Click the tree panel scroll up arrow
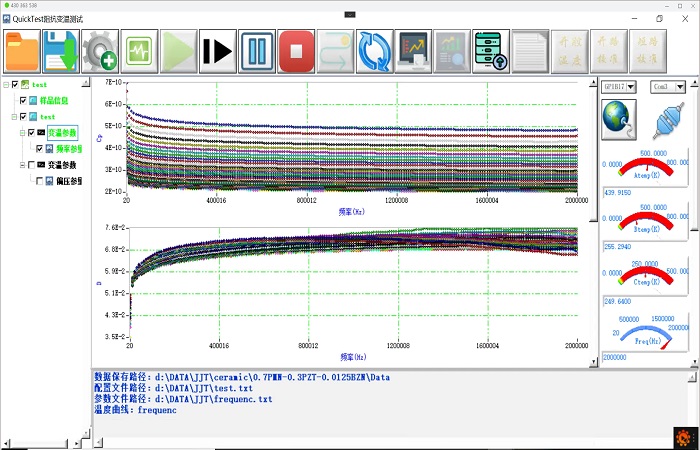 click(x=86, y=83)
